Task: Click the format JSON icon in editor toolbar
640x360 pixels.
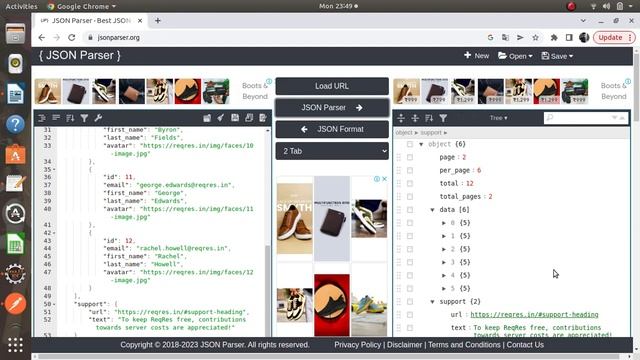Action: click(x=42, y=118)
